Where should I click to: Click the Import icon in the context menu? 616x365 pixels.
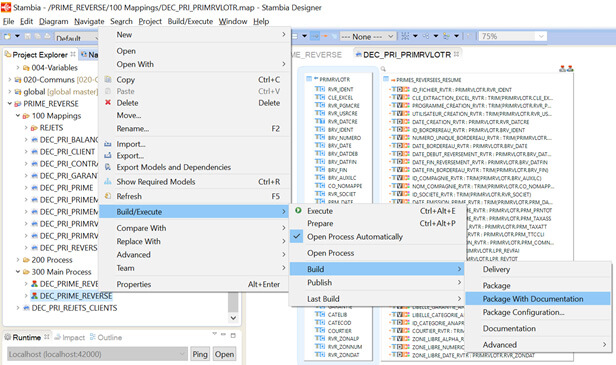(x=108, y=144)
